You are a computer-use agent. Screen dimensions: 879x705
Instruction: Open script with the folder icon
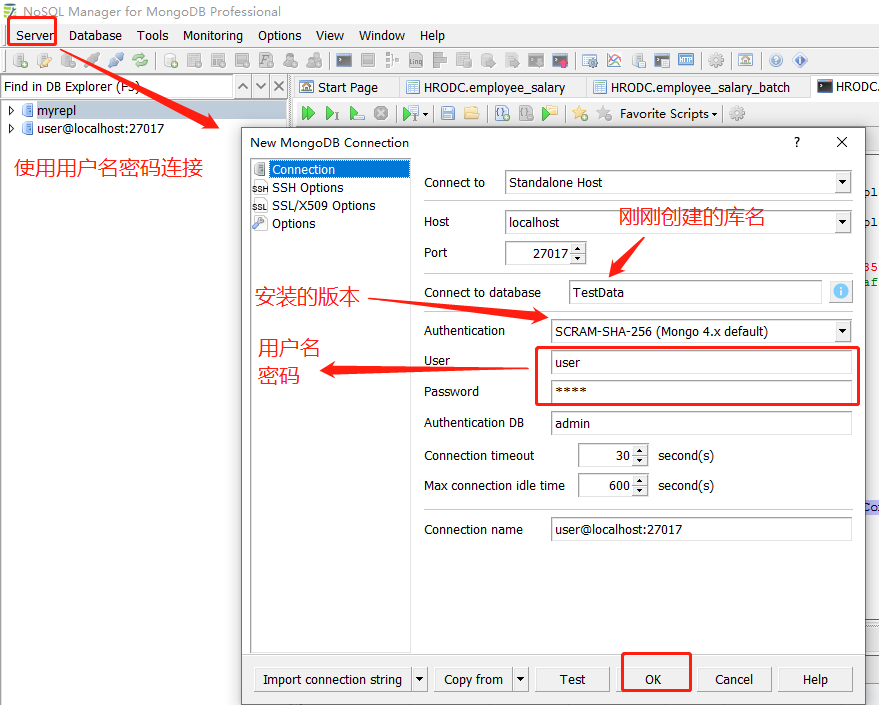point(471,113)
